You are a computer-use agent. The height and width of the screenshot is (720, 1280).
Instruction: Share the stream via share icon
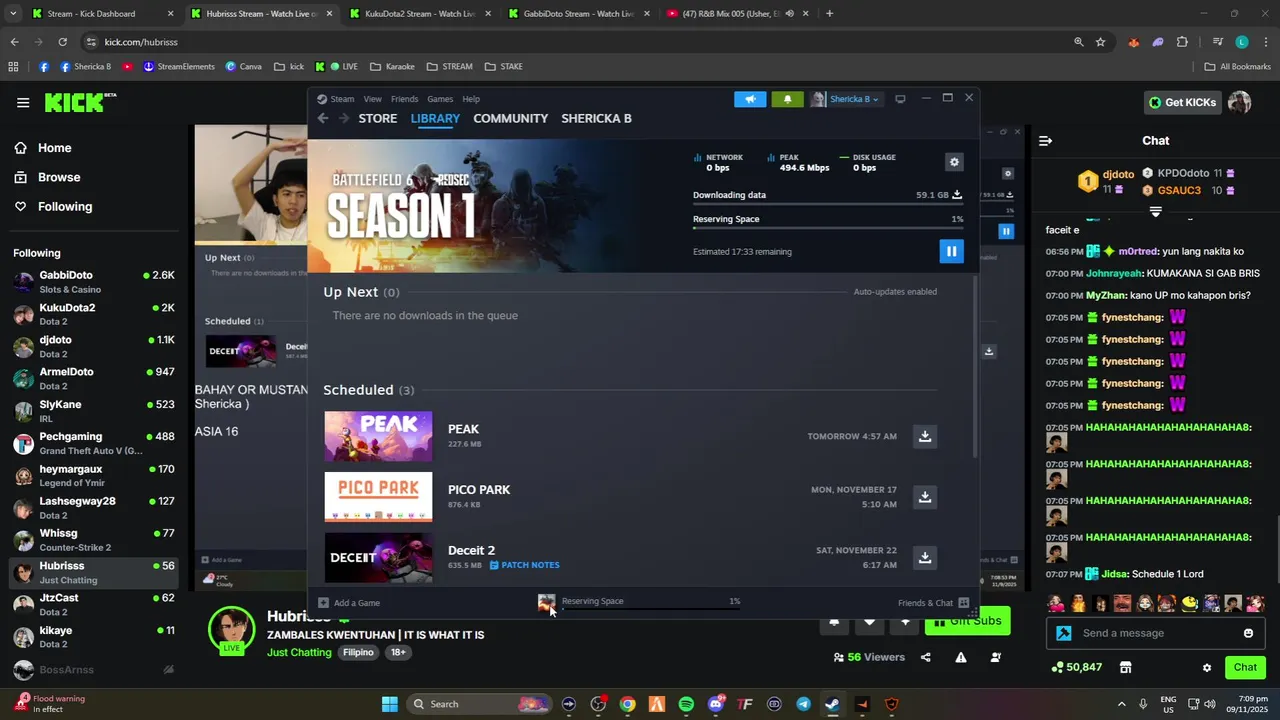[926, 657]
